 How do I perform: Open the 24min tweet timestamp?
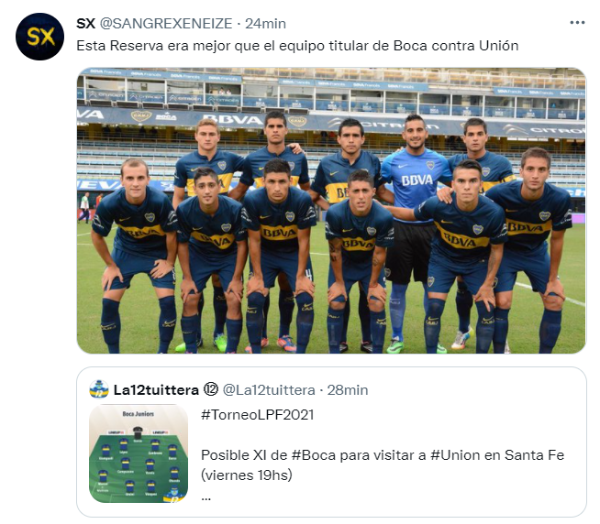click(x=266, y=23)
